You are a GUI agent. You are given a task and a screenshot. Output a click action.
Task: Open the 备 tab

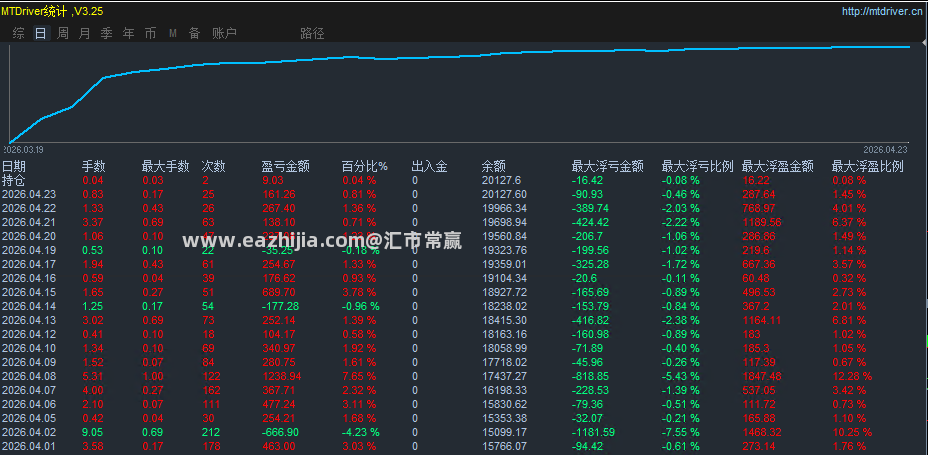coord(195,34)
